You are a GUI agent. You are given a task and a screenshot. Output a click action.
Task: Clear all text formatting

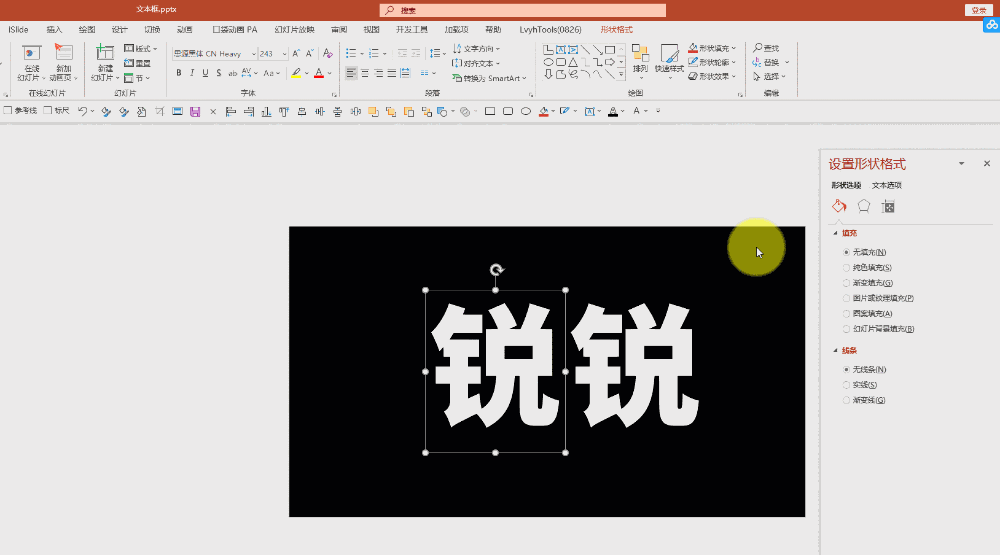327,54
